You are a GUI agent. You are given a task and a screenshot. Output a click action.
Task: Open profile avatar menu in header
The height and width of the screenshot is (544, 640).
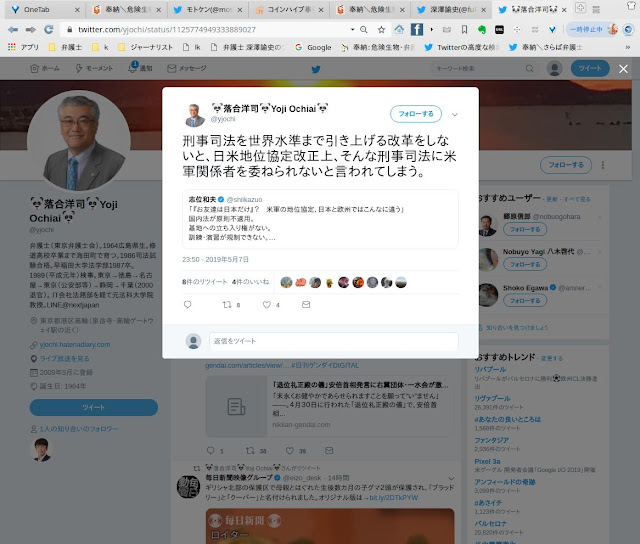click(554, 69)
